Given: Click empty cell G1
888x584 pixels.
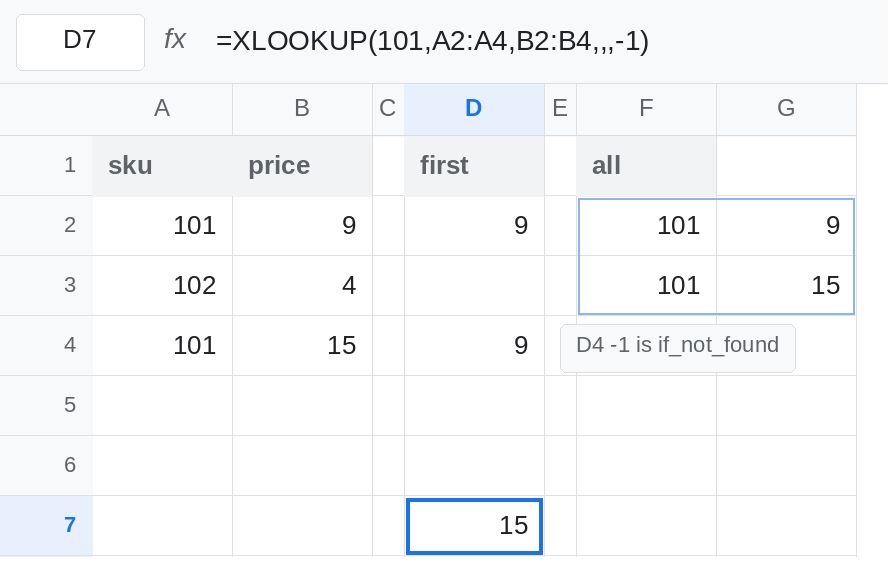Looking at the screenshot, I should (786, 165).
